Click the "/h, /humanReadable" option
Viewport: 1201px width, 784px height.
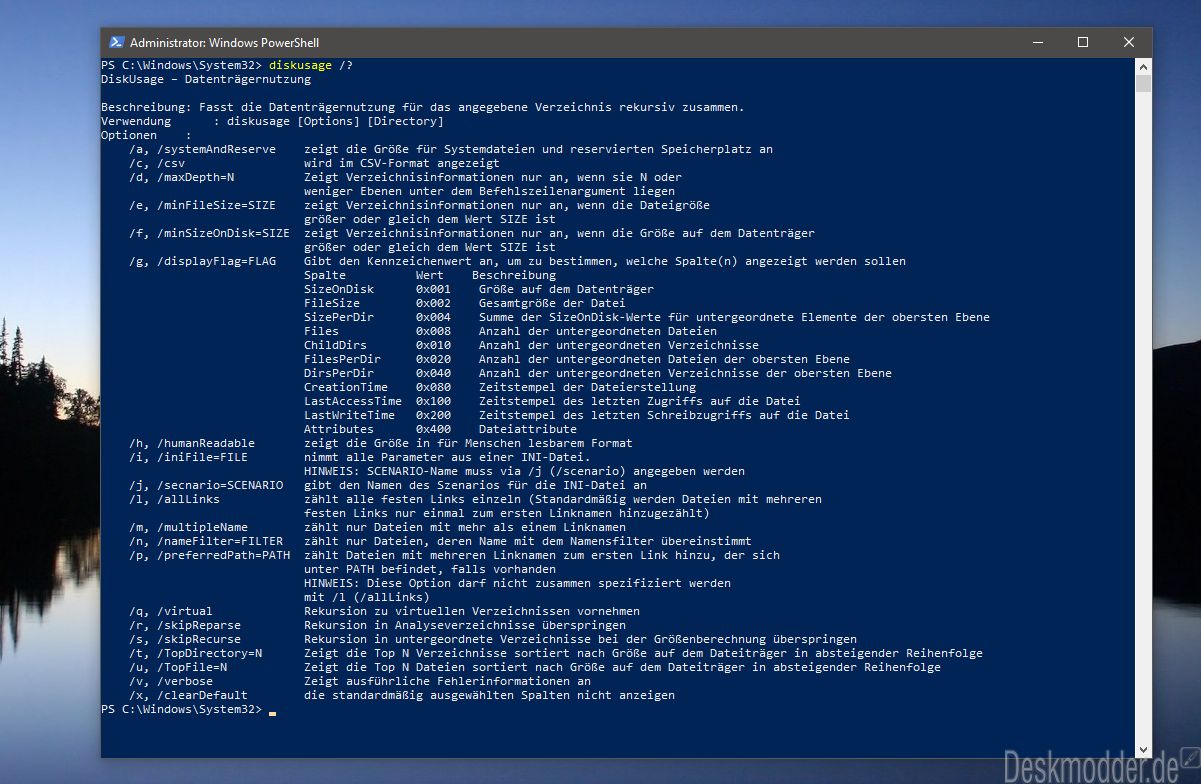pyautogui.click(x=192, y=443)
